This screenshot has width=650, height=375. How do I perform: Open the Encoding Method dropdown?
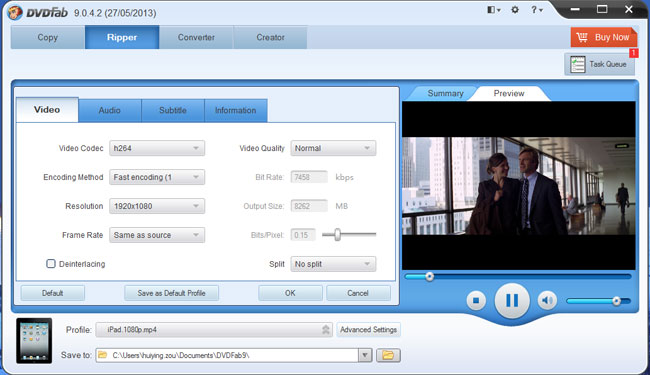pos(157,177)
